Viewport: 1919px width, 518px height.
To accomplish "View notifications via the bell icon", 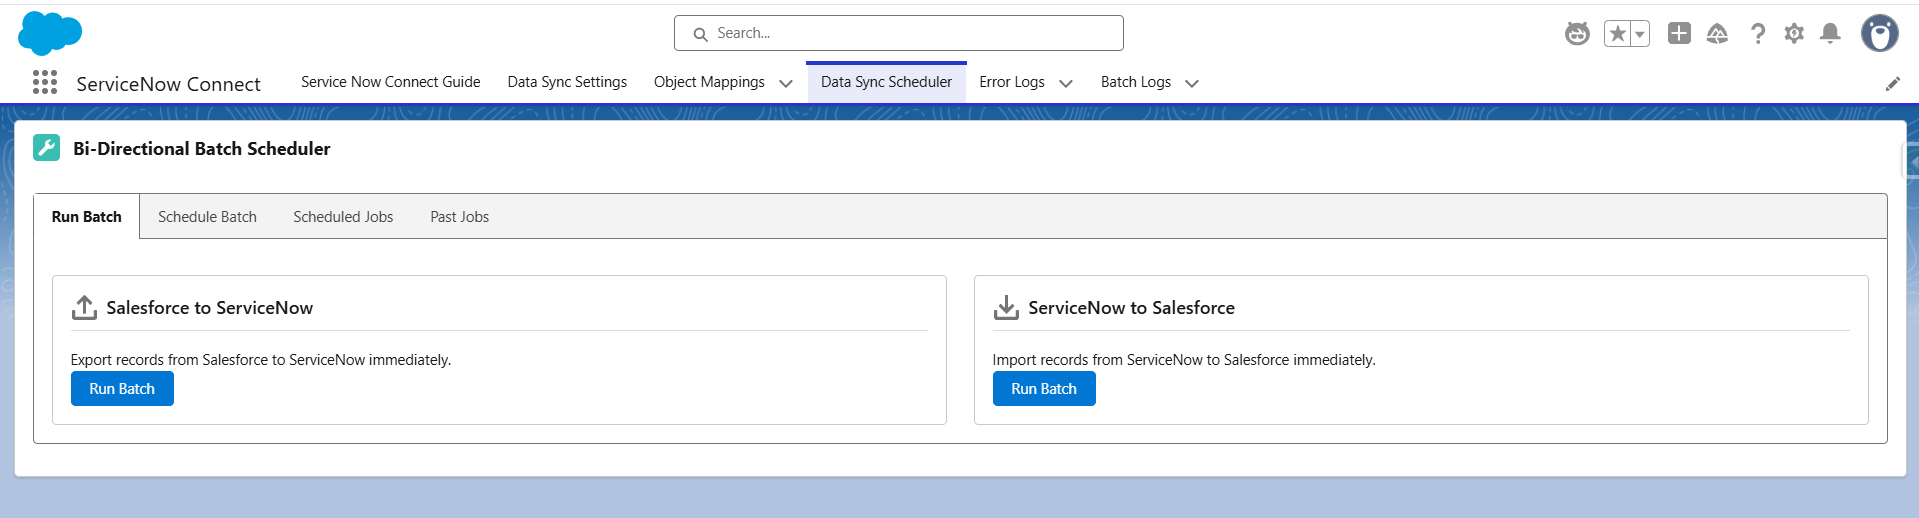I will coord(1830,34).
